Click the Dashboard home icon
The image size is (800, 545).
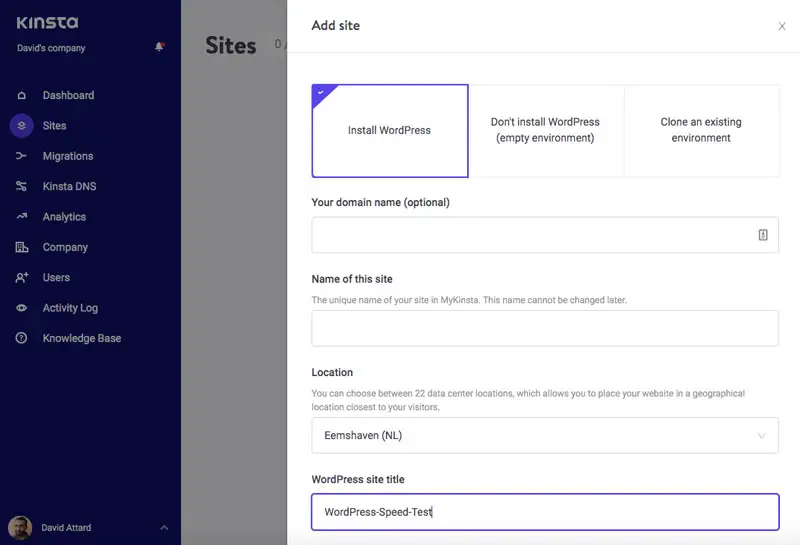point(21,95)
